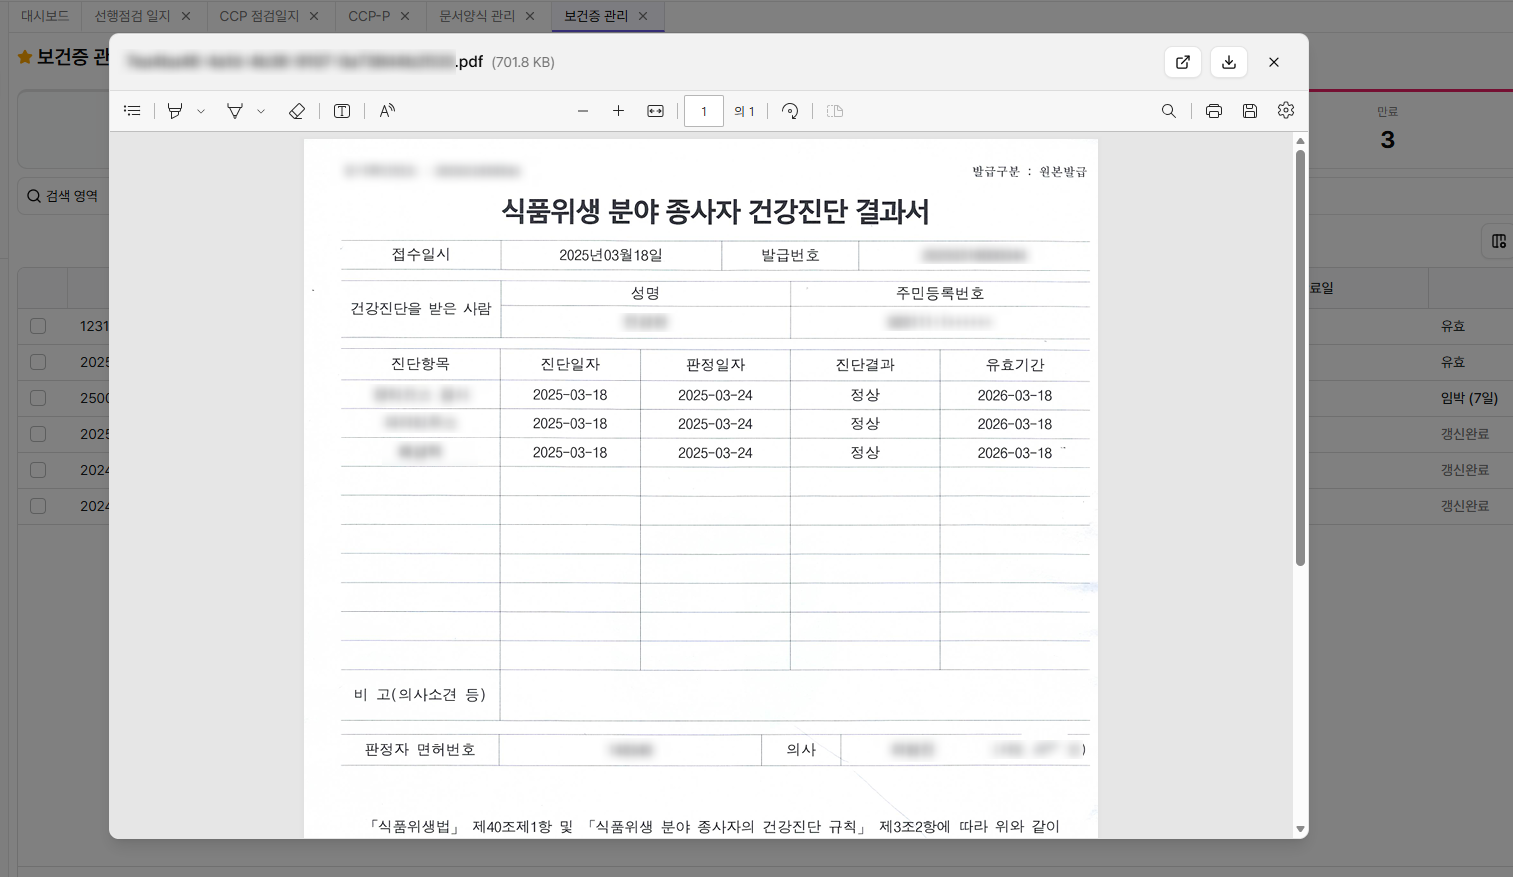1513x877 pixels.
Task: Click the 2025년03월18일 reception date cell
Action: [611, 255]
